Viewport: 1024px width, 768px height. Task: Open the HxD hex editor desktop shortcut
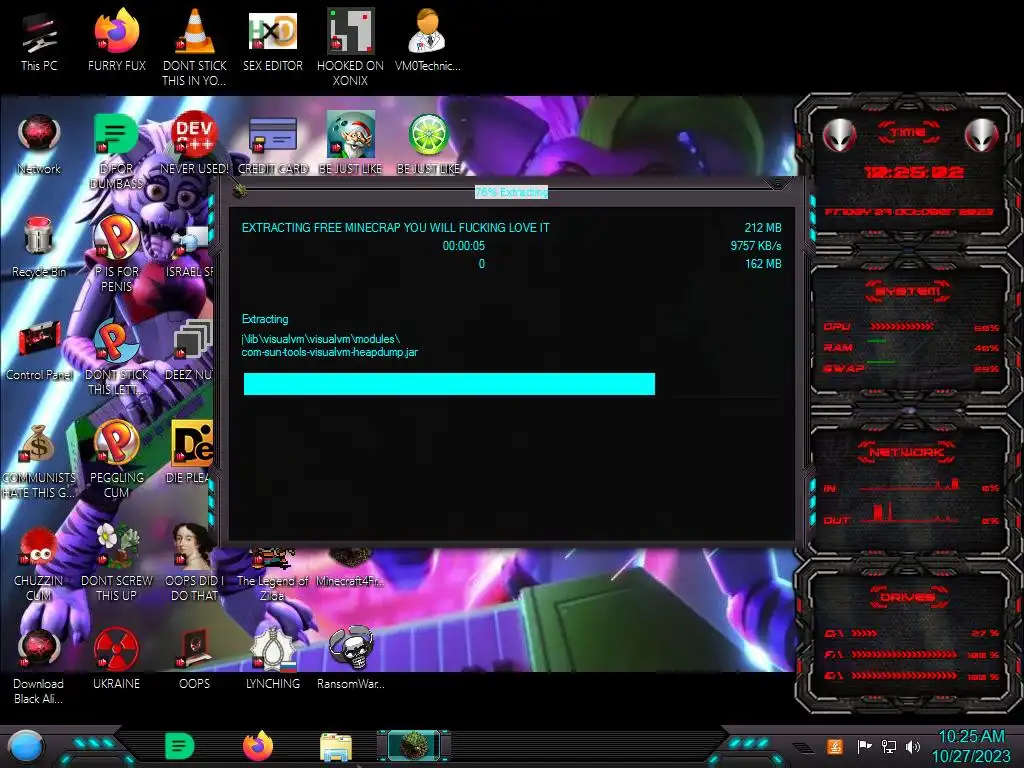click(273, 41)
